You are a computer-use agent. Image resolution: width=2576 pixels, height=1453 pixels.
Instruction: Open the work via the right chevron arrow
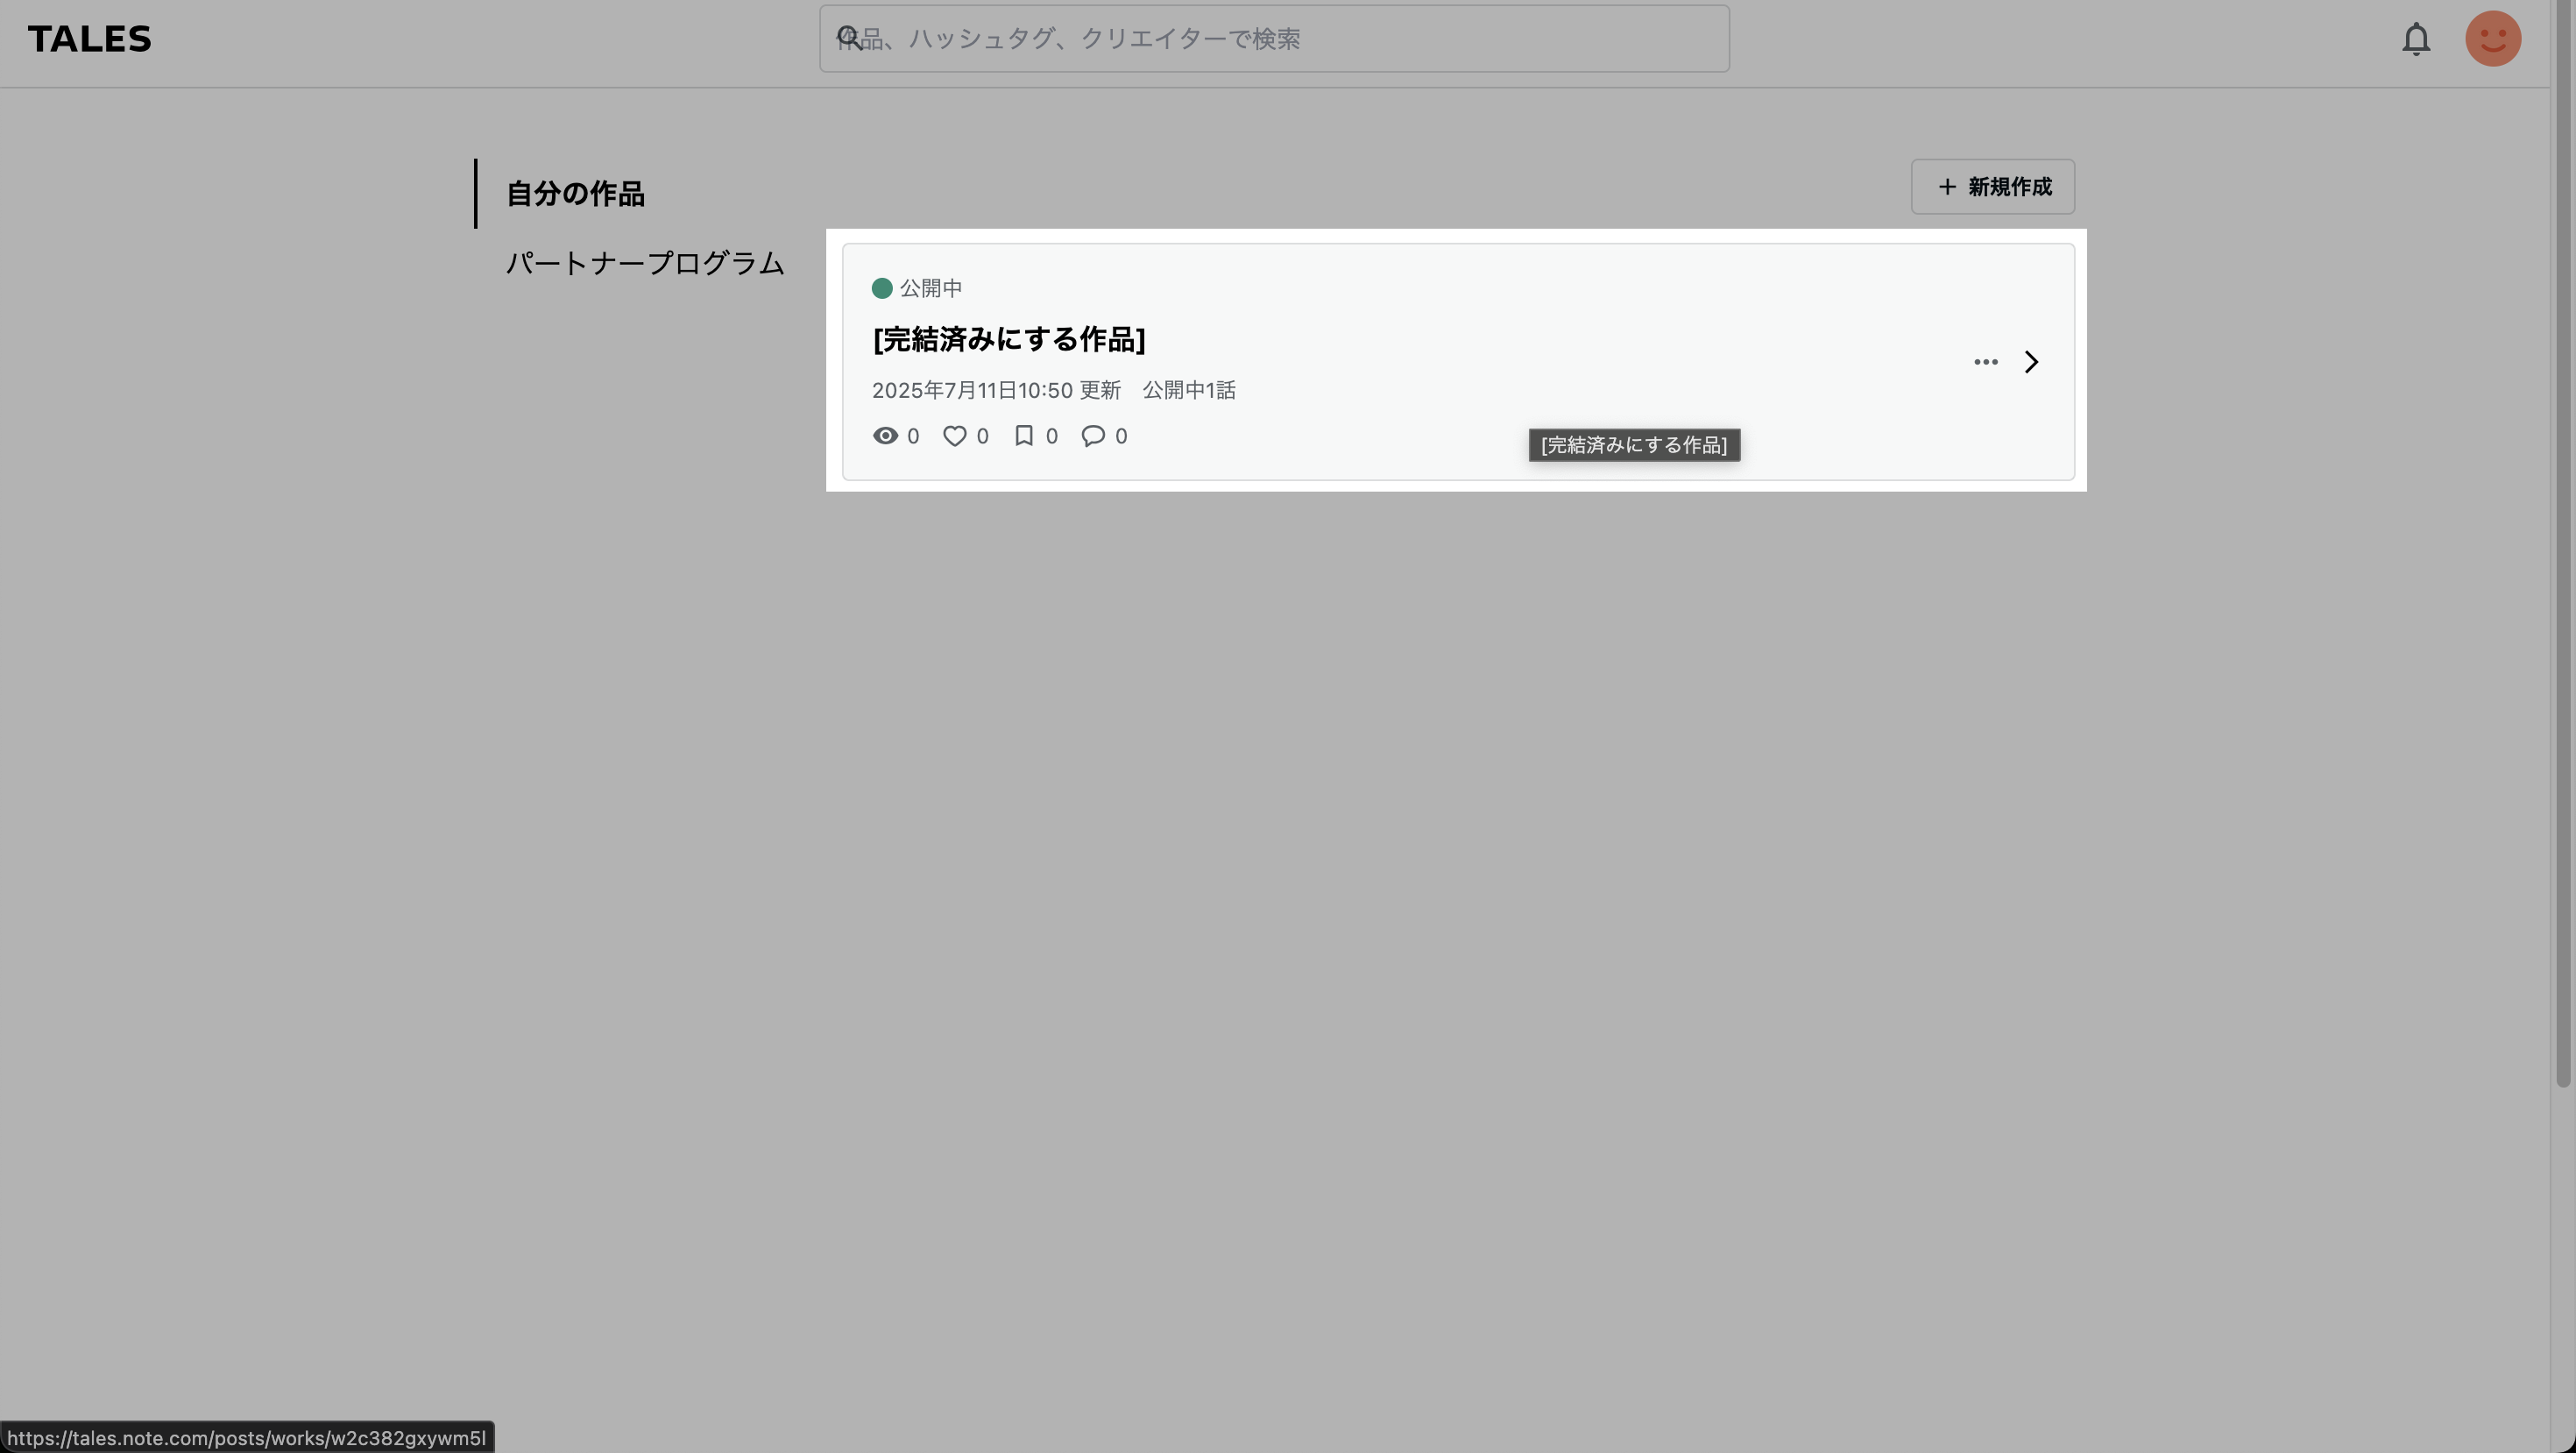pyautogui.click(x=2031, y=362)
